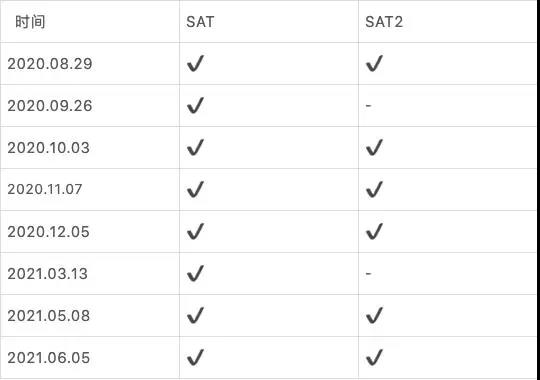Click the dash in SAT2 for 2021.03.13

(368, 274)
